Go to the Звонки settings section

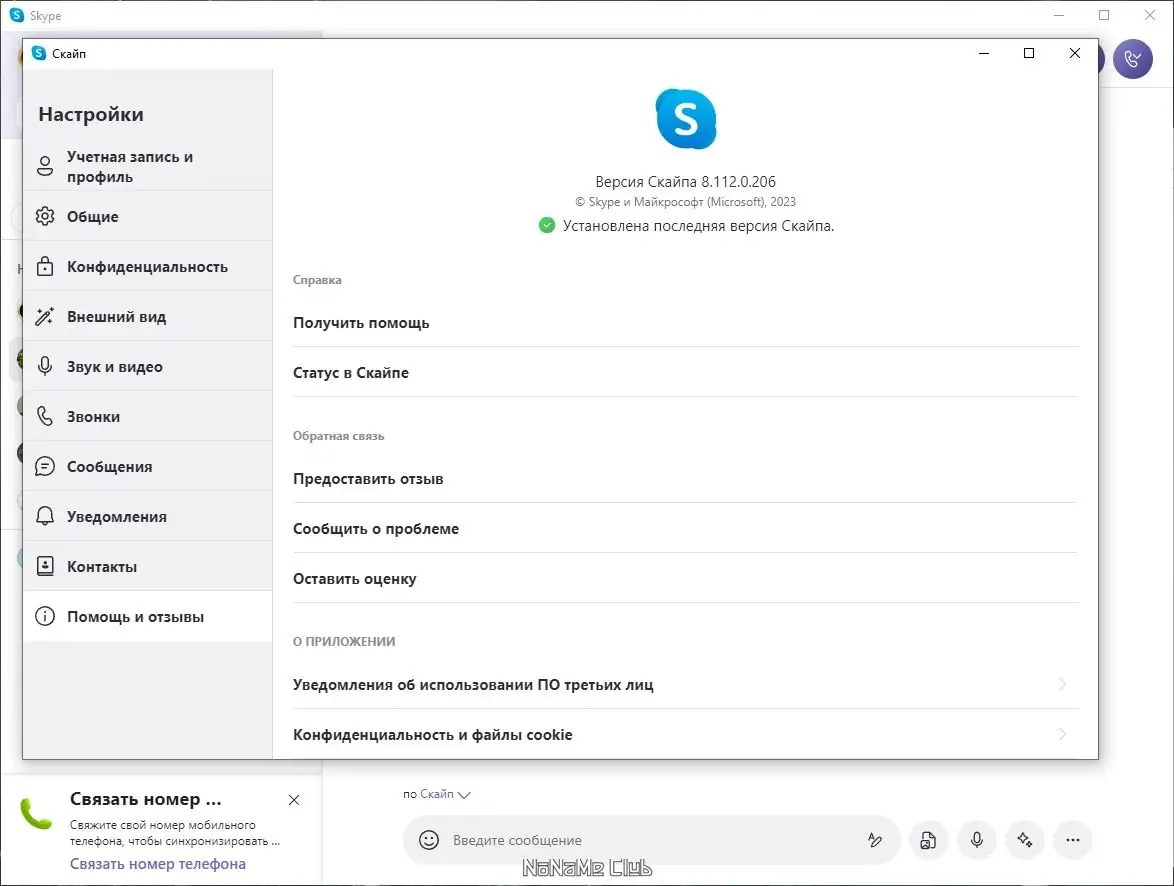pyautogui.click(x=147, y=416)
